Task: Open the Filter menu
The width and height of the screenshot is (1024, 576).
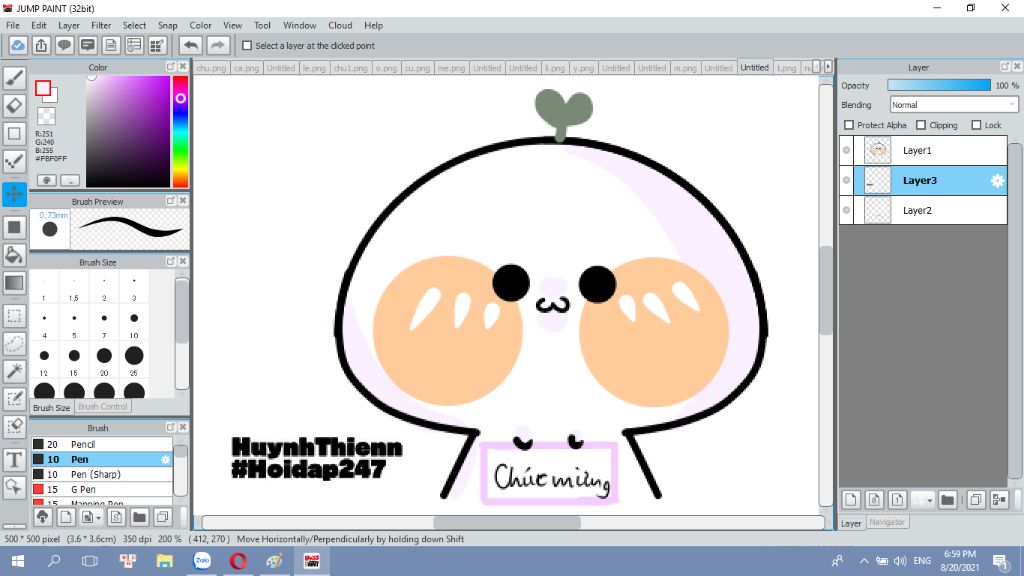Action: pyautogui.click(x=101, y=25)
